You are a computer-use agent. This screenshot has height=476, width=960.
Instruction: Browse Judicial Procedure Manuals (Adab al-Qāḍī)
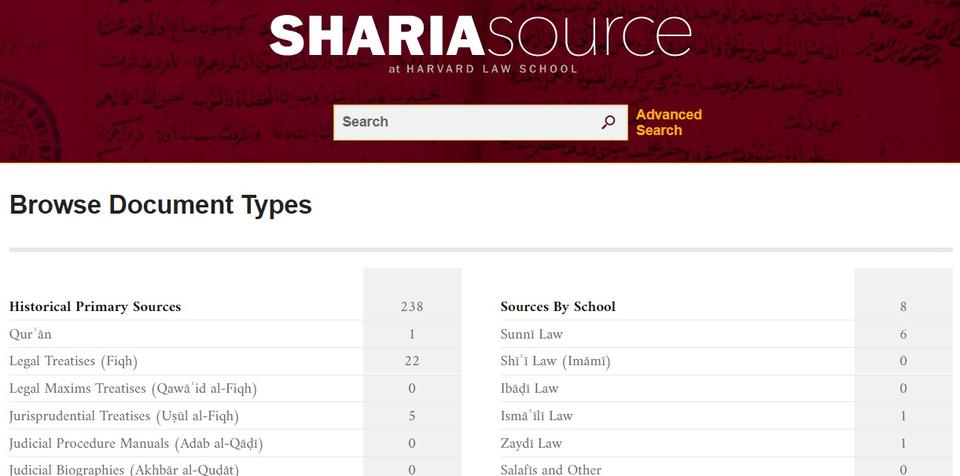(x=136, y=444)
